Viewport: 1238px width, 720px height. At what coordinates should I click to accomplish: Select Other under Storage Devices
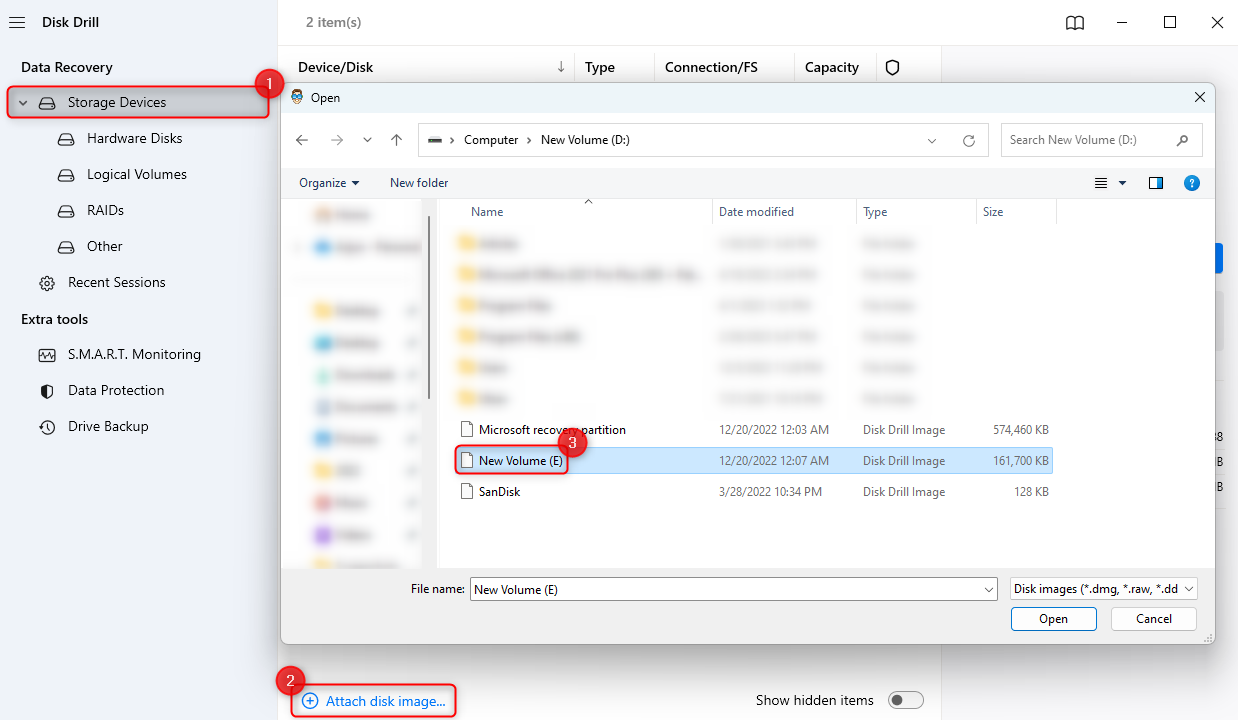pos(104,246)
